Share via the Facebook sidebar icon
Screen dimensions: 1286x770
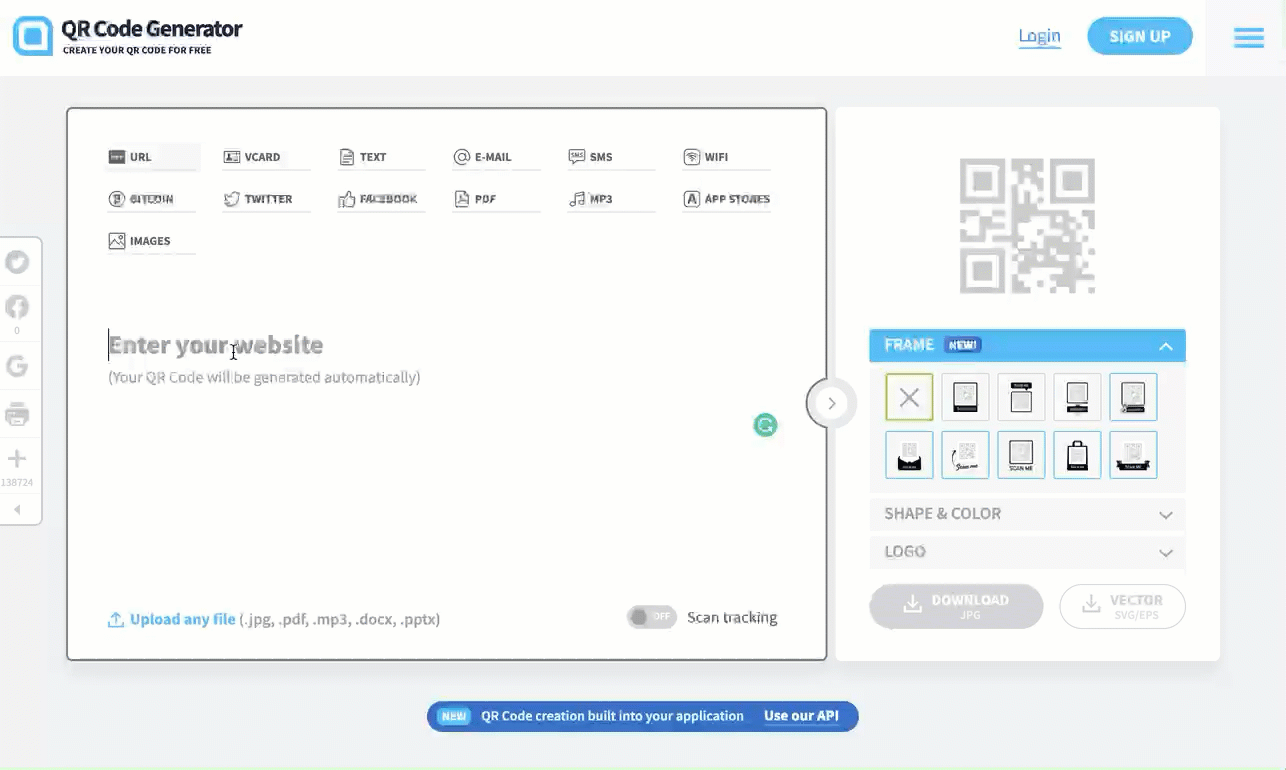tap(17, 307)
